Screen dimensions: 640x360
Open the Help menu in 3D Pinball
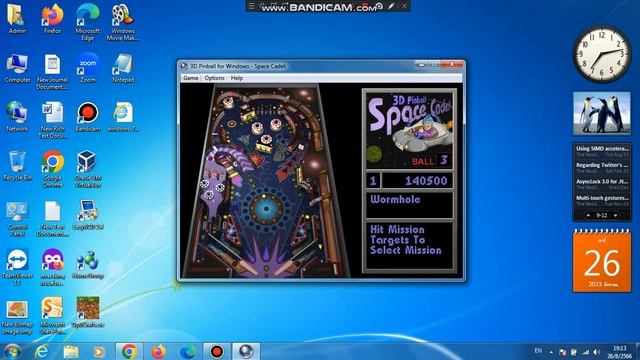tap(237, 78)
